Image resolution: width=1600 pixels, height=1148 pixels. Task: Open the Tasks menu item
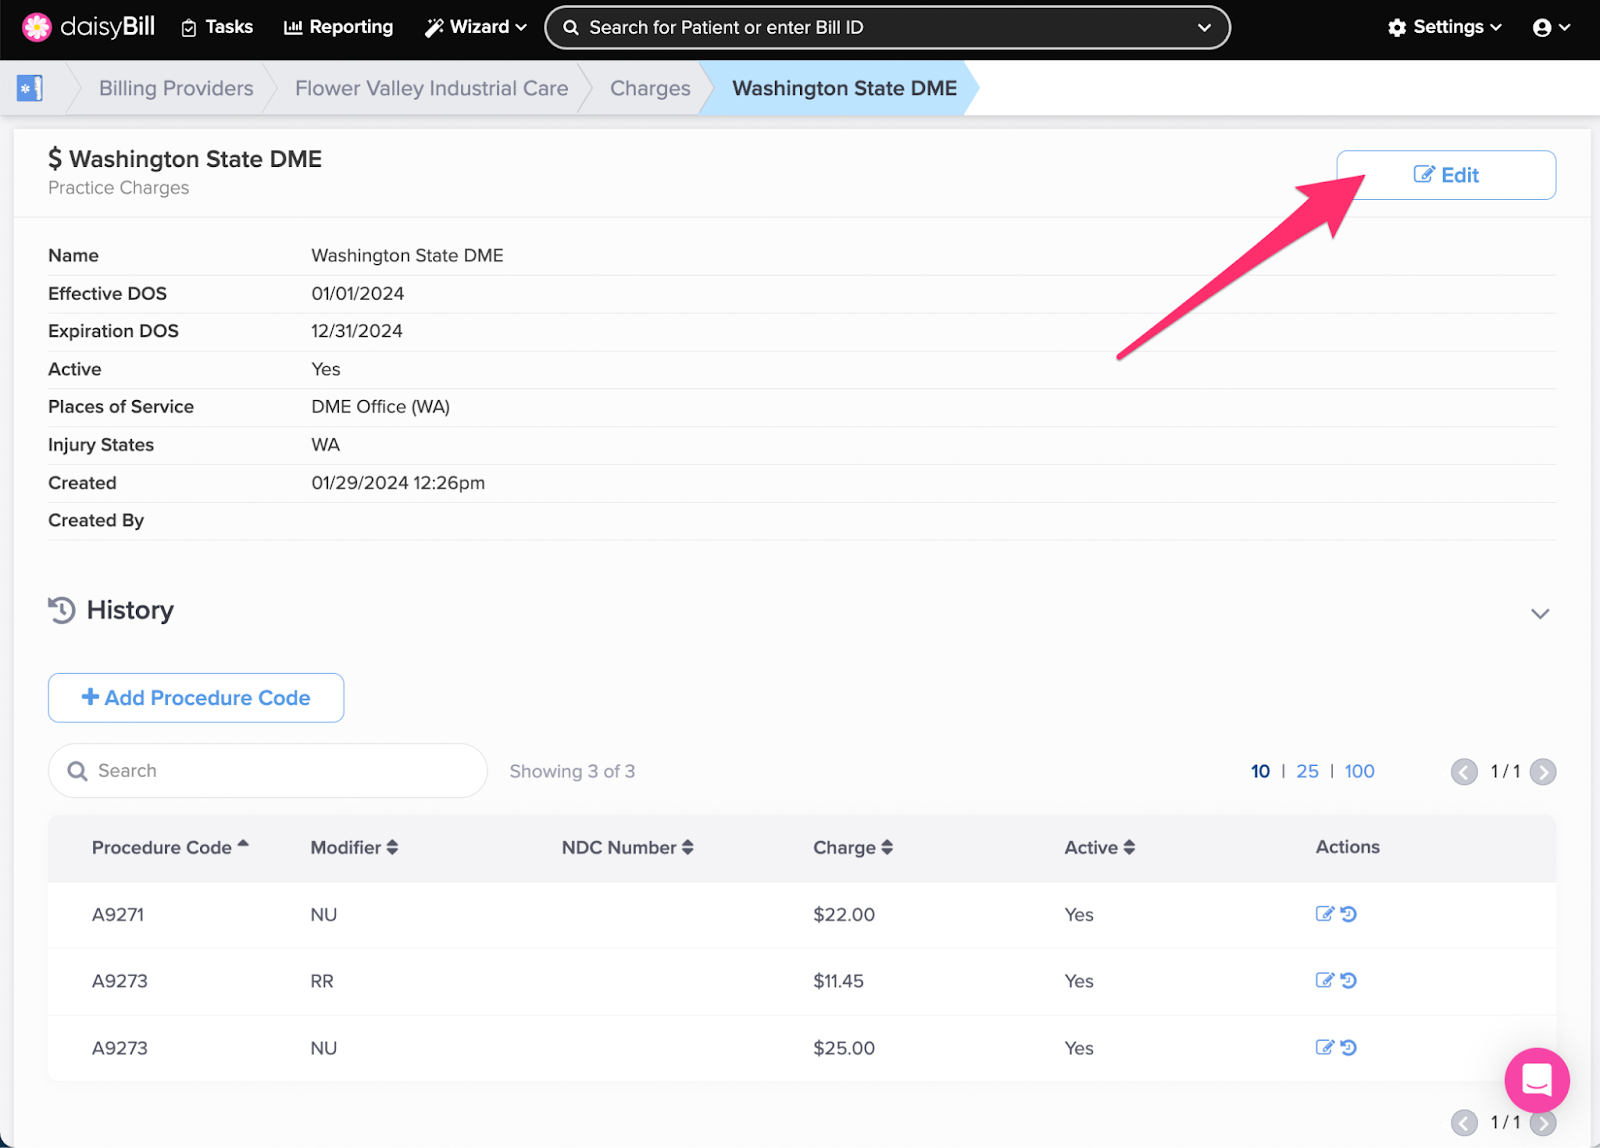(217, 27)
